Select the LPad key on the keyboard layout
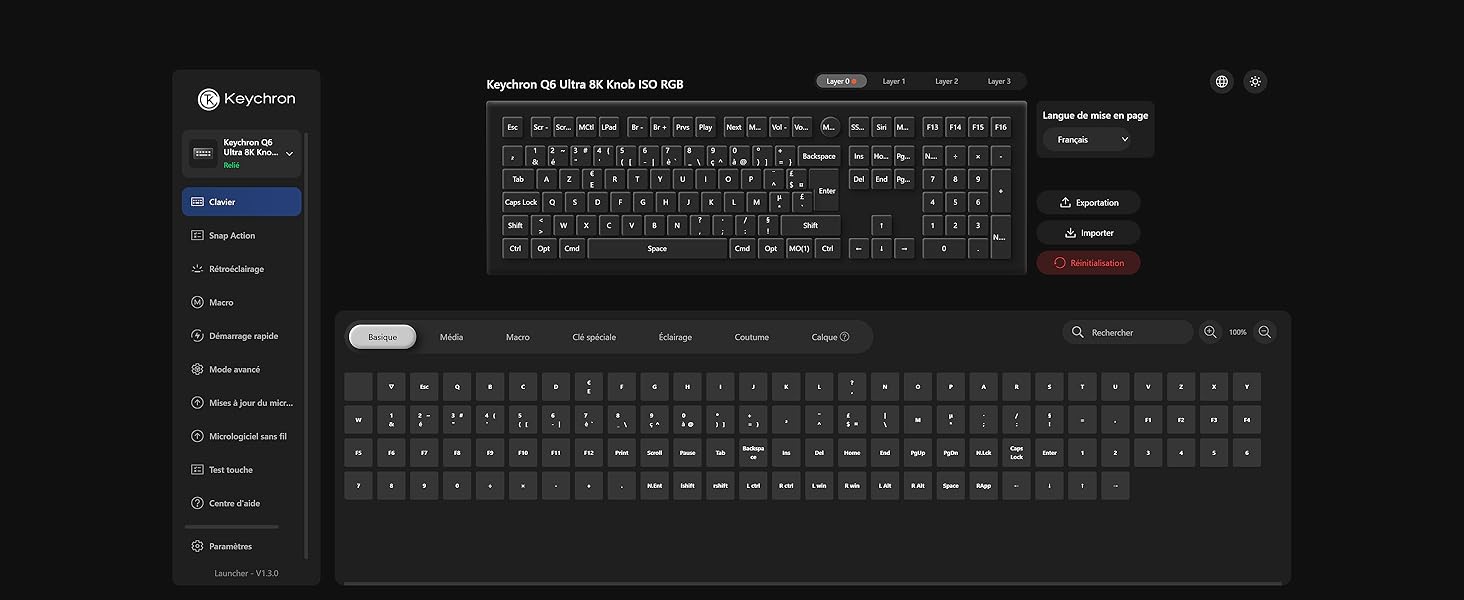The height and width of the screenshot is (600, 1464). [608, 127]
